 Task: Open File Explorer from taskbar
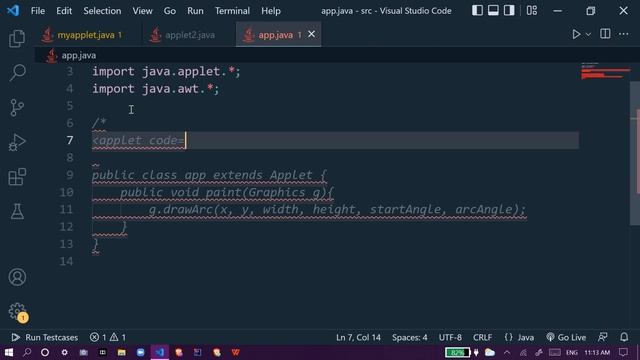(x=121, y=352)
